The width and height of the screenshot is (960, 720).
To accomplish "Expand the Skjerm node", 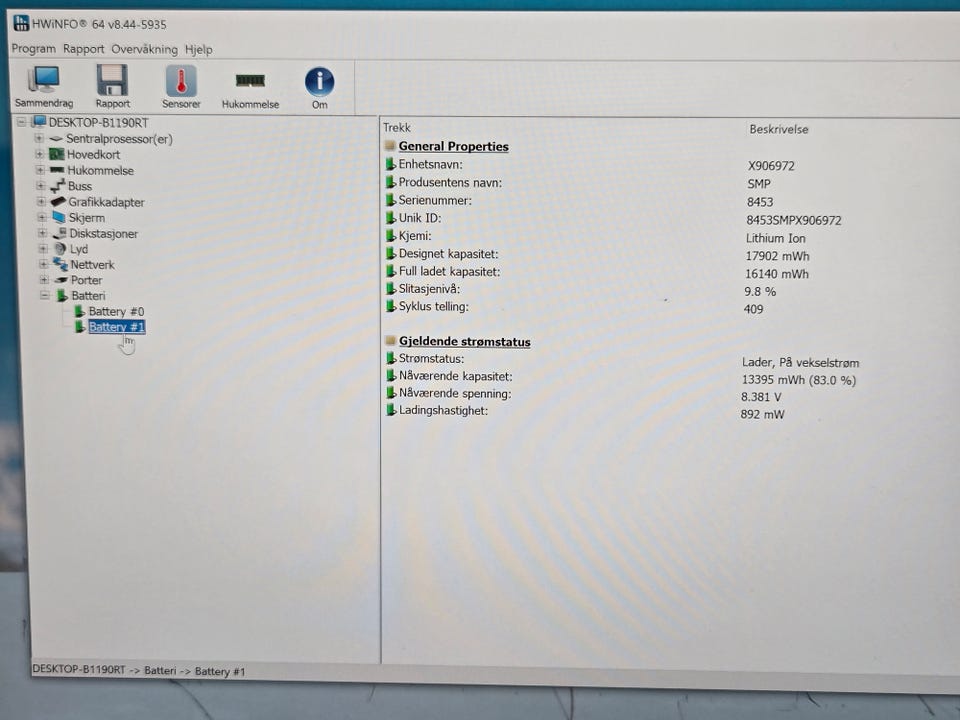I will 42,217.
